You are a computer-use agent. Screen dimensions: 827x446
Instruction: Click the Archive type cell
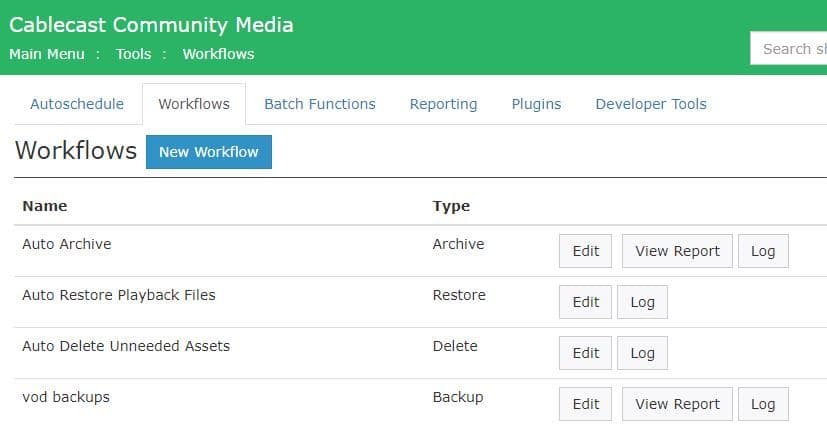coord(458,244)
